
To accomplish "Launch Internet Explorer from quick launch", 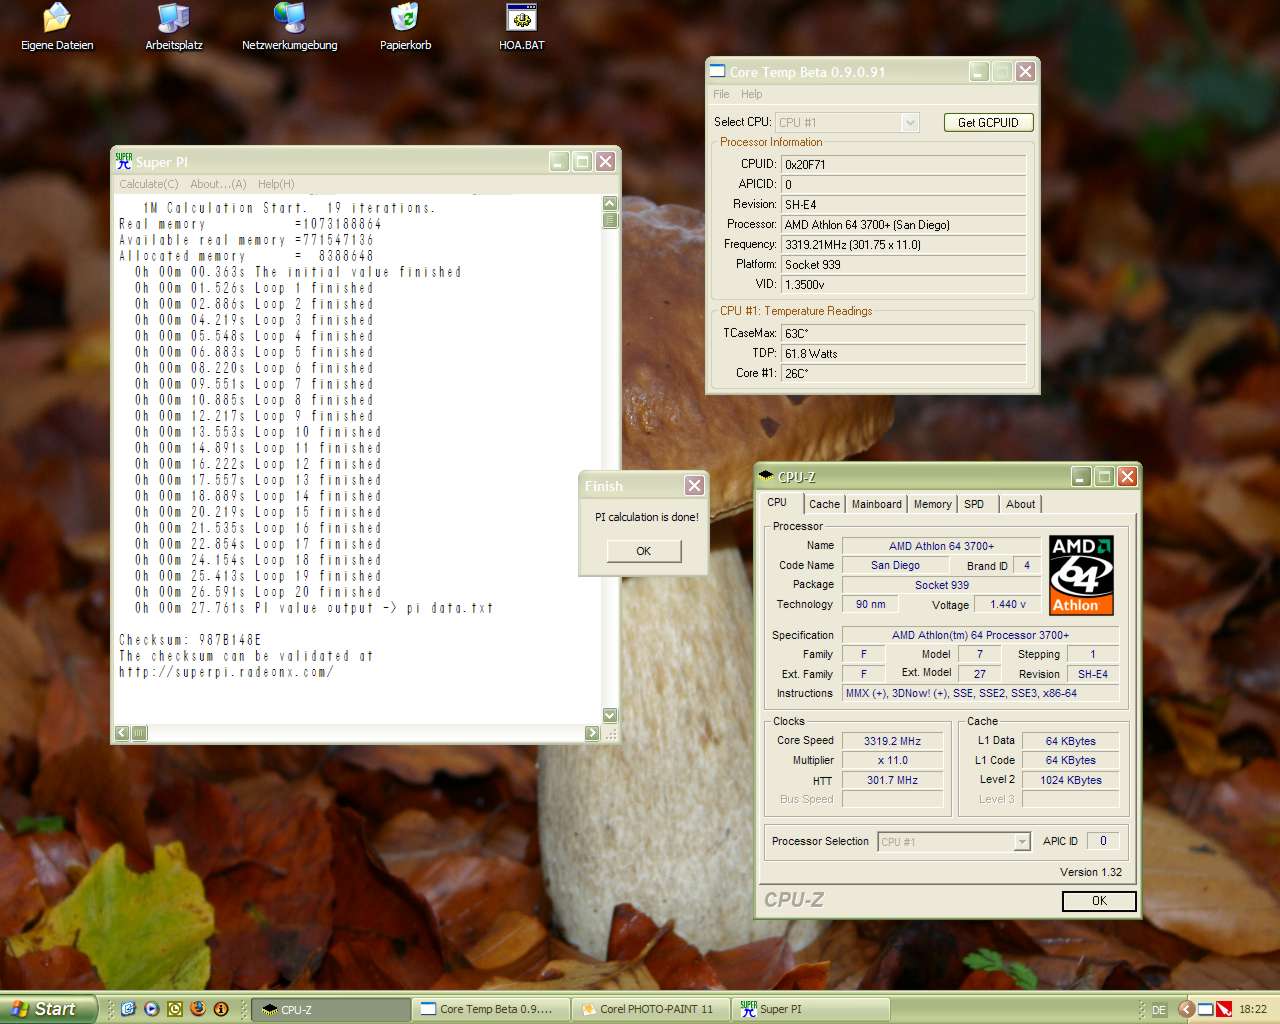I will coord(128,1009).
